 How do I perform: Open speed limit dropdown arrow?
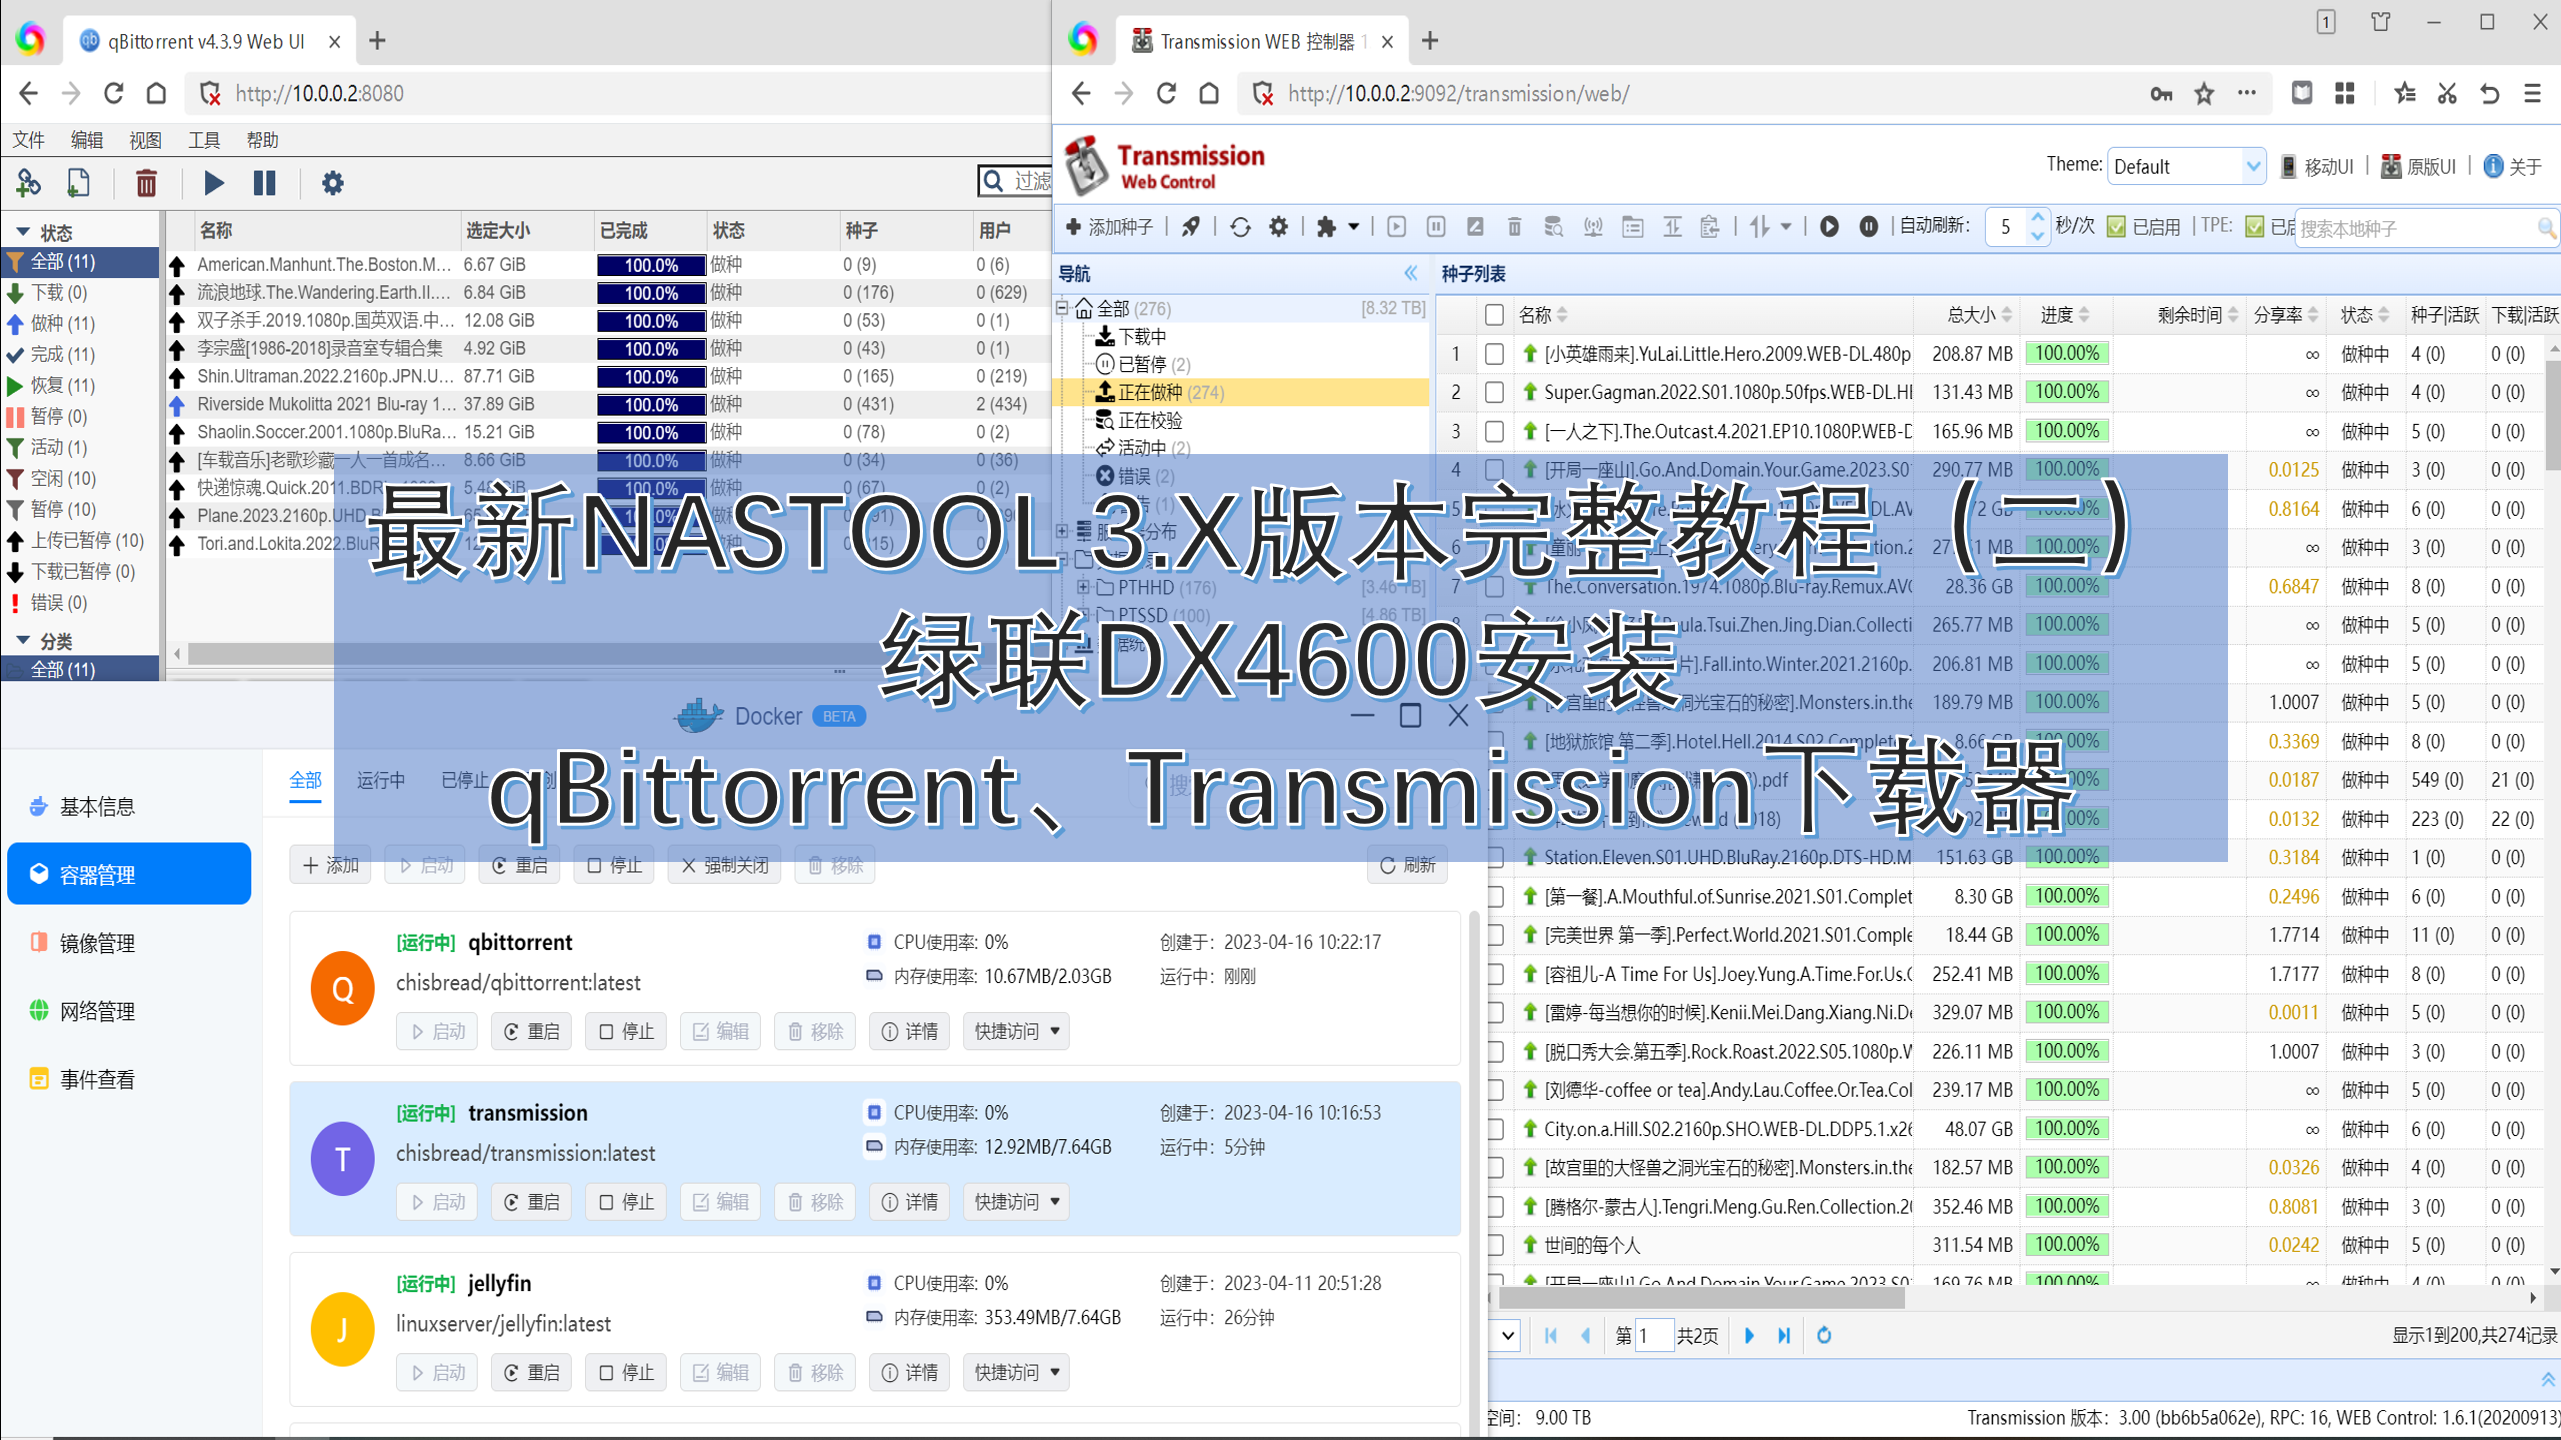pos(1785,227)
